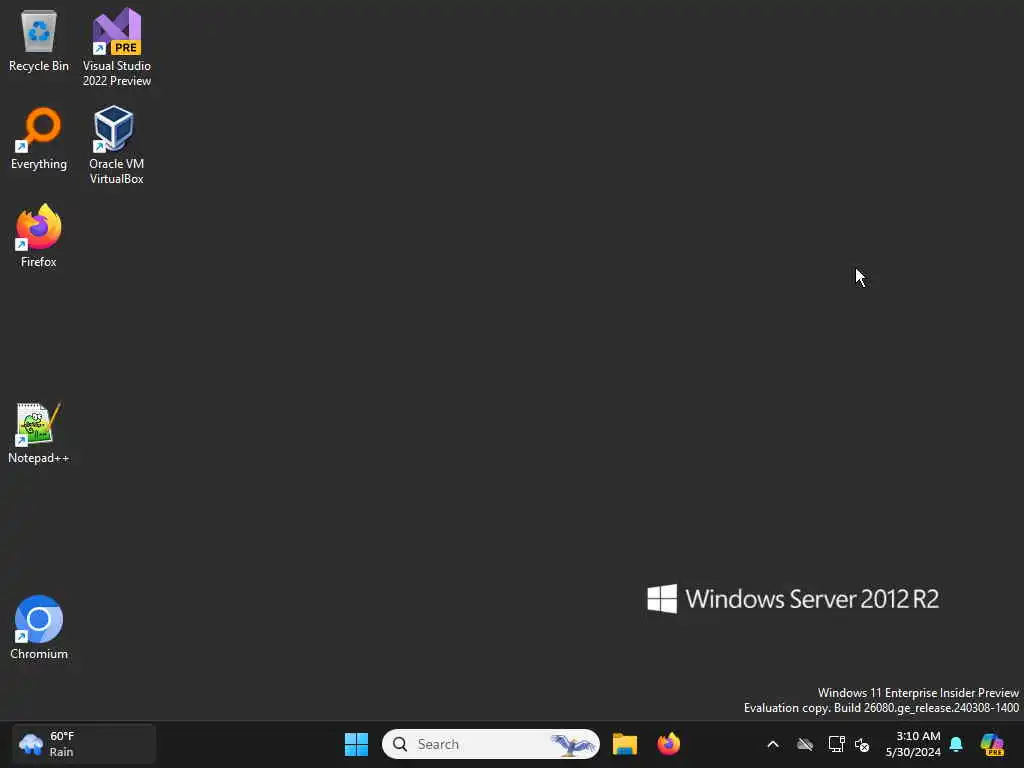Select the Recycle Bin desktop icon
Viewport: 1024px width, 768px height.
39,40
